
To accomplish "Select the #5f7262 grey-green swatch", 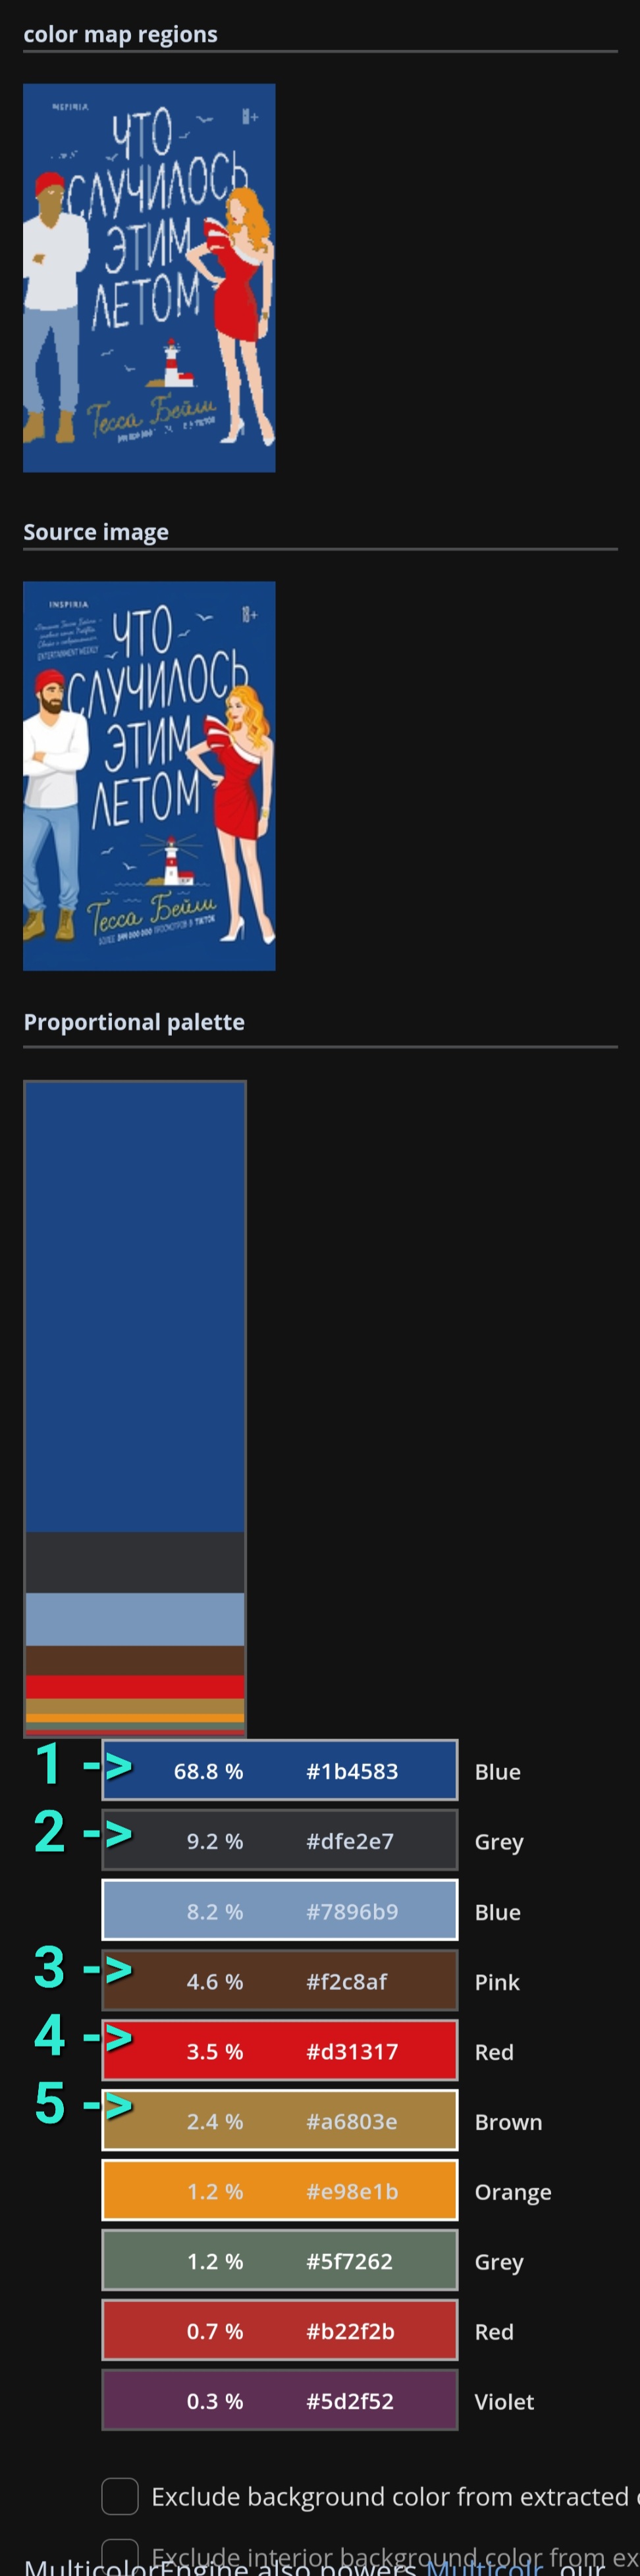I will (x=280, y=2260).
